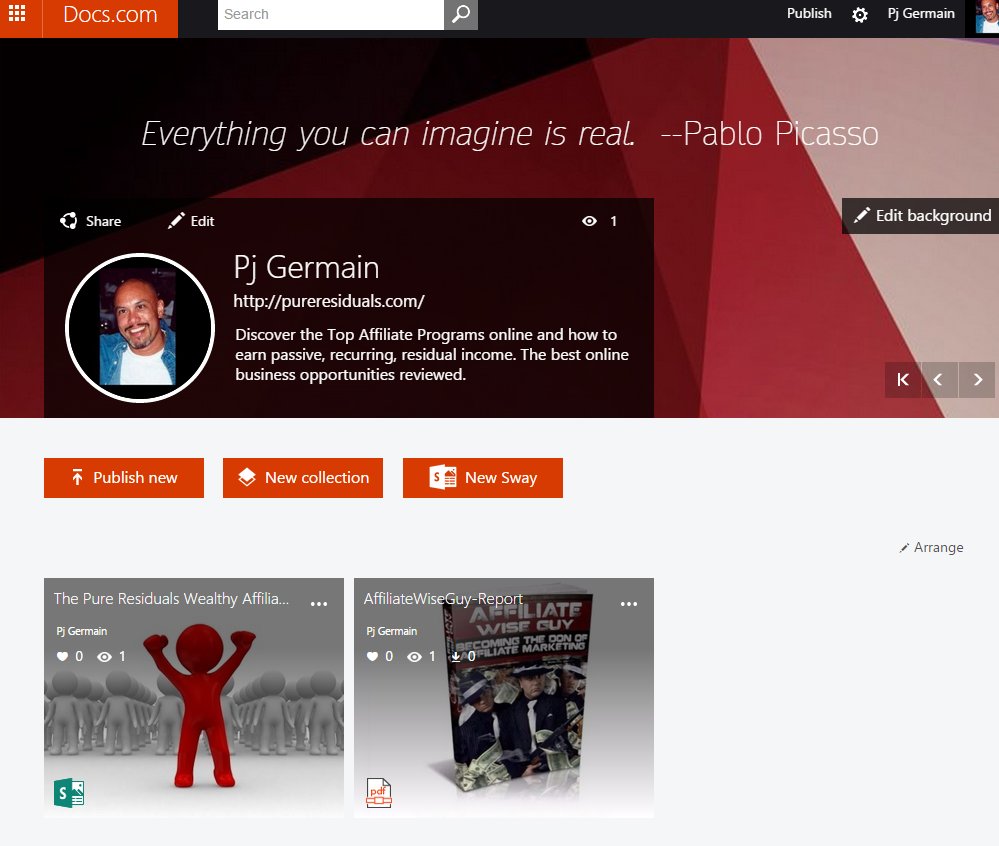Show the next background
Screen dimensions: 999x846
[x=977, y=380]
